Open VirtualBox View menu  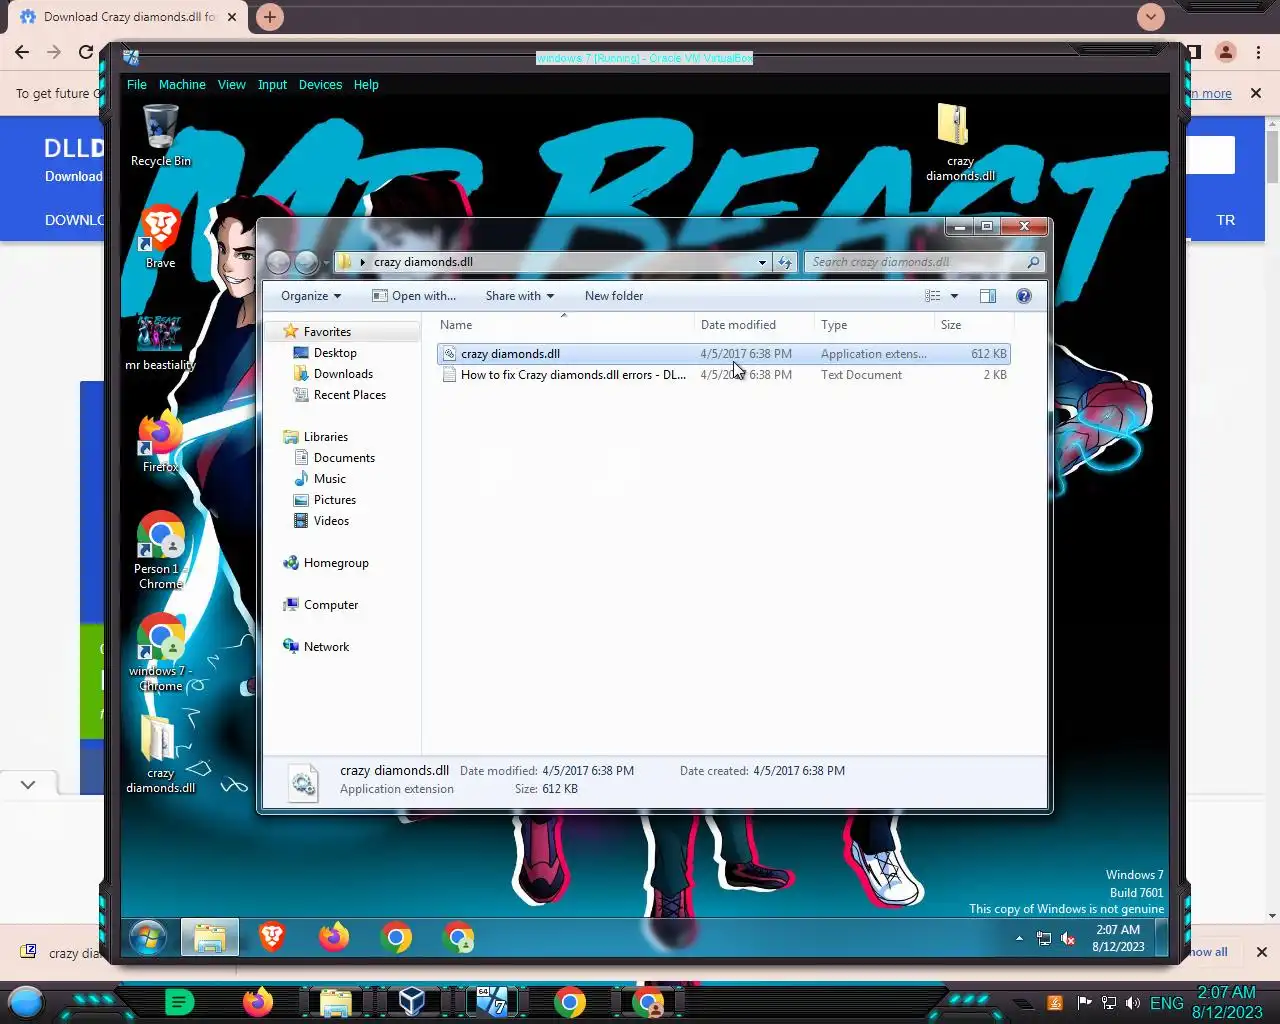(x=231, y=85)
